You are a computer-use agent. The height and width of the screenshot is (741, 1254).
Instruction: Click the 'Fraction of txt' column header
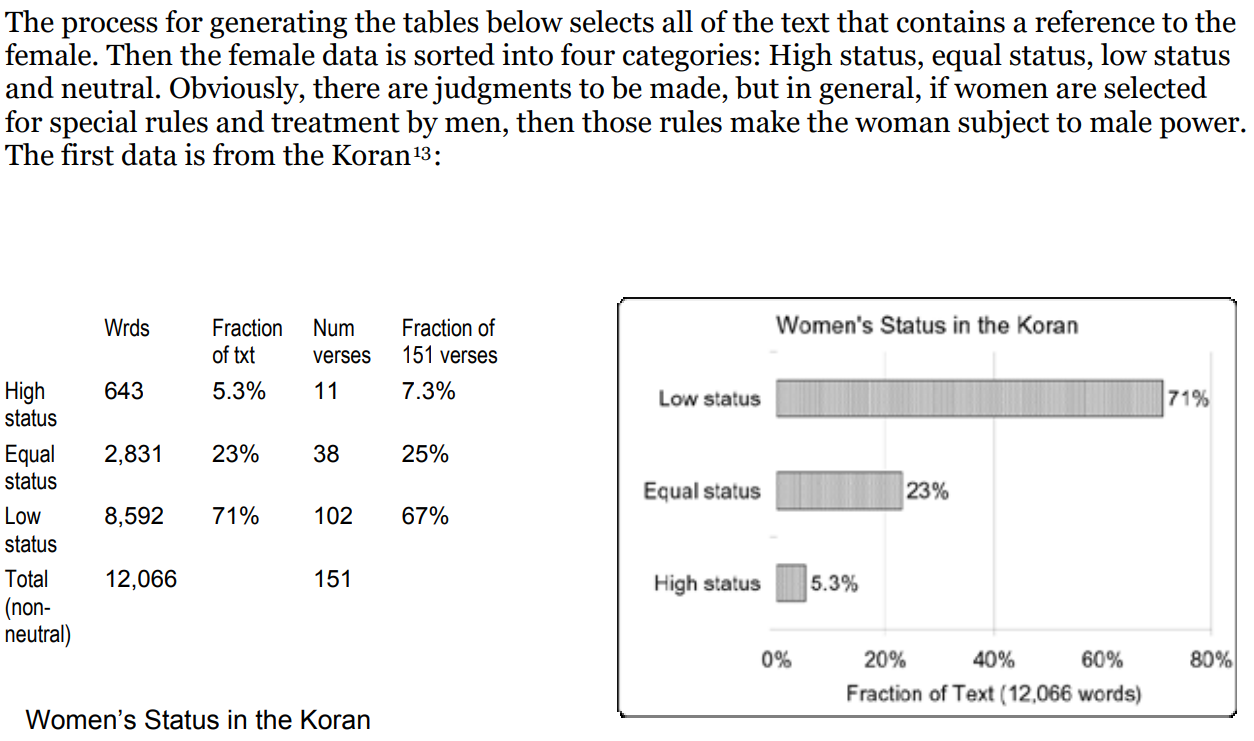pyautogui.click(x=247, y=341)
